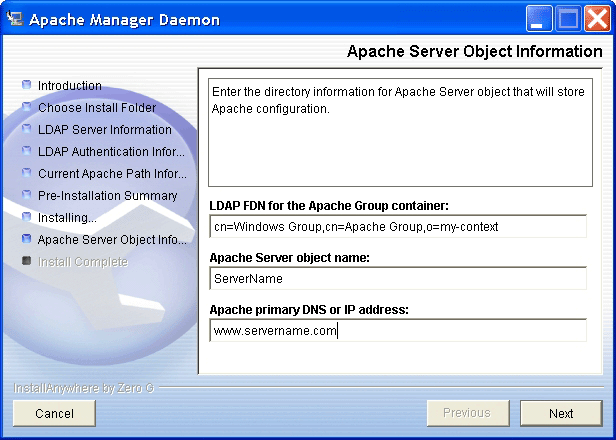Screen dimensions: 616x440
Task: Click the Installing... step bullet icon
Action: (26, 216)
